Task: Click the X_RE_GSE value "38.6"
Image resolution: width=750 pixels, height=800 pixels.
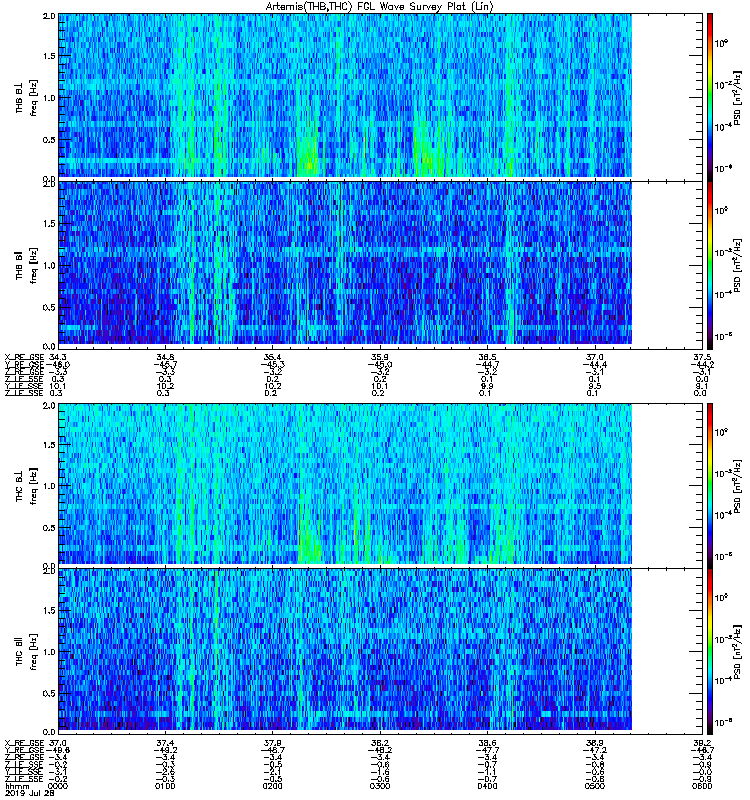Action: pos(487,743)
